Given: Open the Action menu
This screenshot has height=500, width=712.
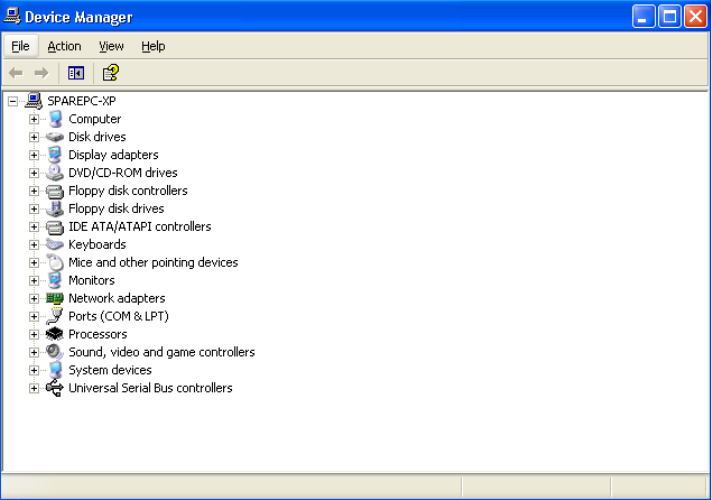Looking at the screenshot, I should (x=64, y=46).
